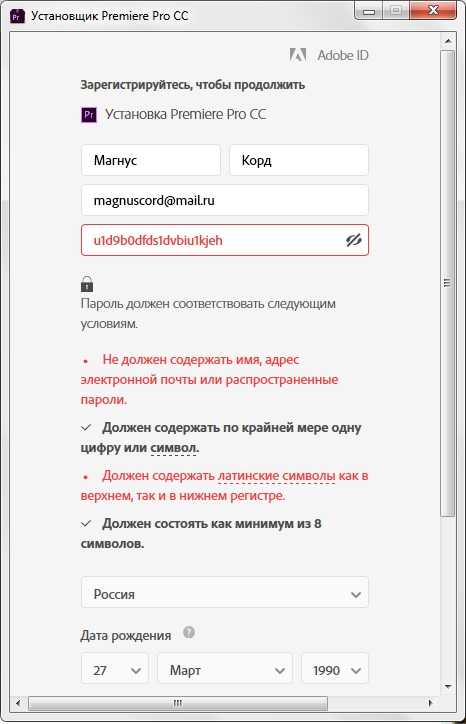466x724 pixels.
Task: Edit the first name field Магнус
Action: pyautogui.click(x=151, y=160)
